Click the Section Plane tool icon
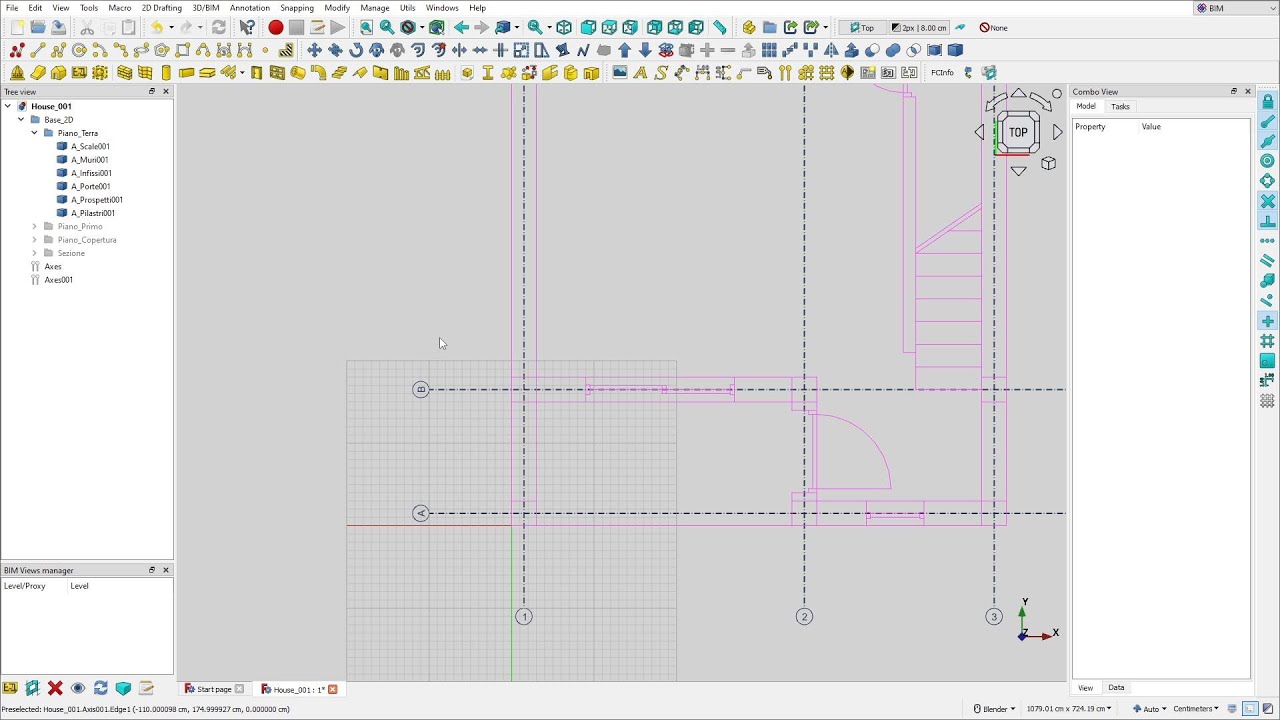Image resolution: width=1280 pixels, height=720 pixels. click(847, 73)
